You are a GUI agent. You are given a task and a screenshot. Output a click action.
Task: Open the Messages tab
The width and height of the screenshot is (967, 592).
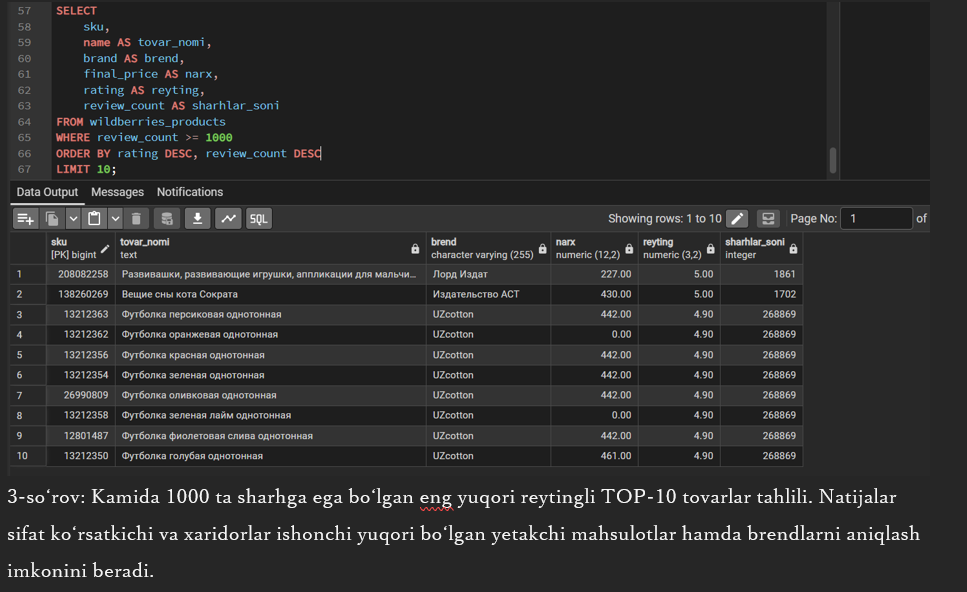(x=117, y=192)
